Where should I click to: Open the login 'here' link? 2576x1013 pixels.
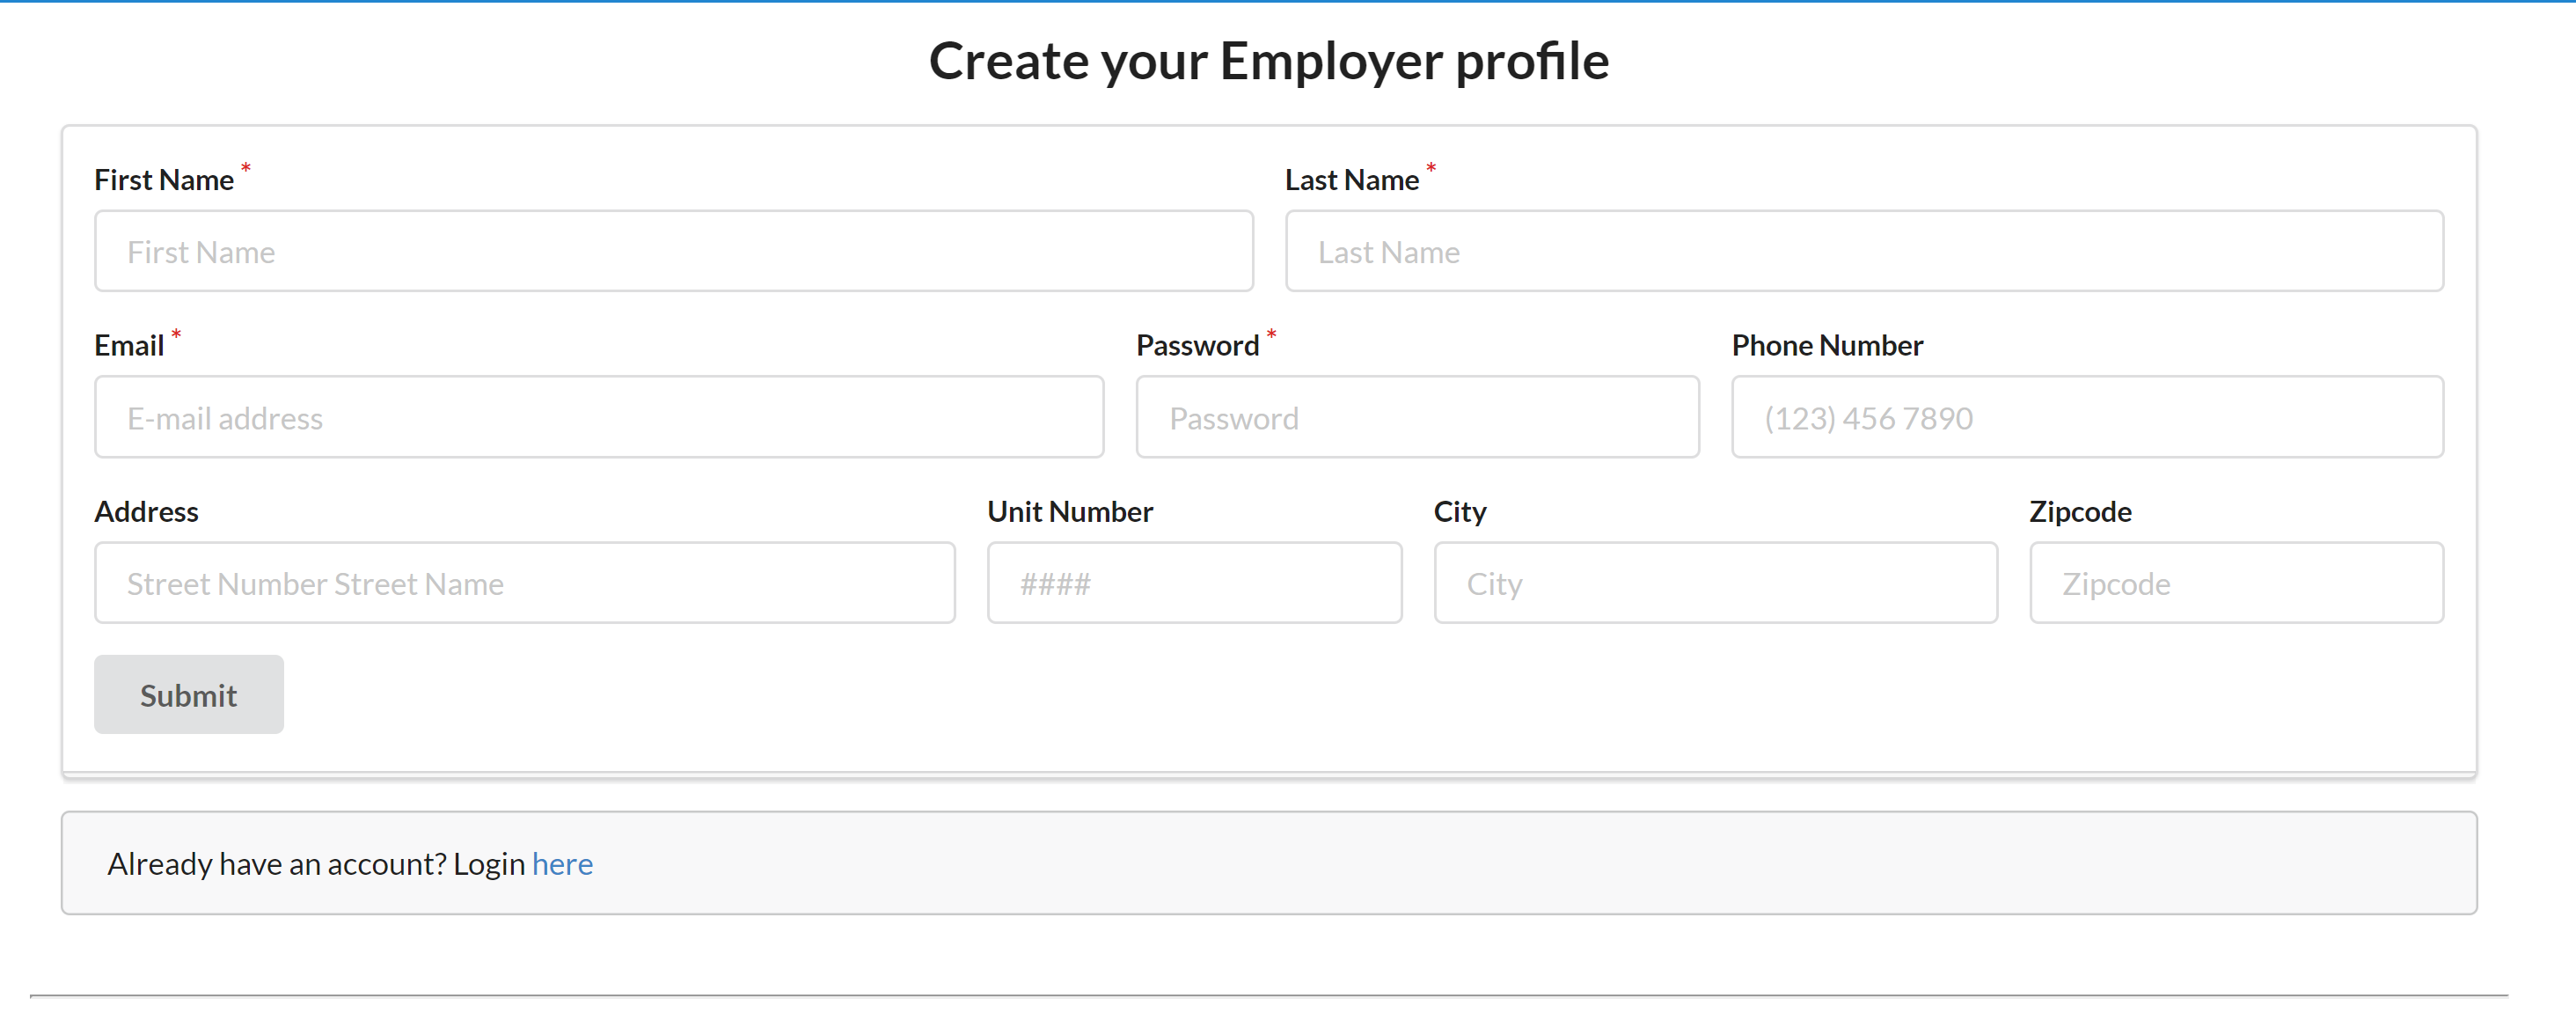[x=562, y=864]
